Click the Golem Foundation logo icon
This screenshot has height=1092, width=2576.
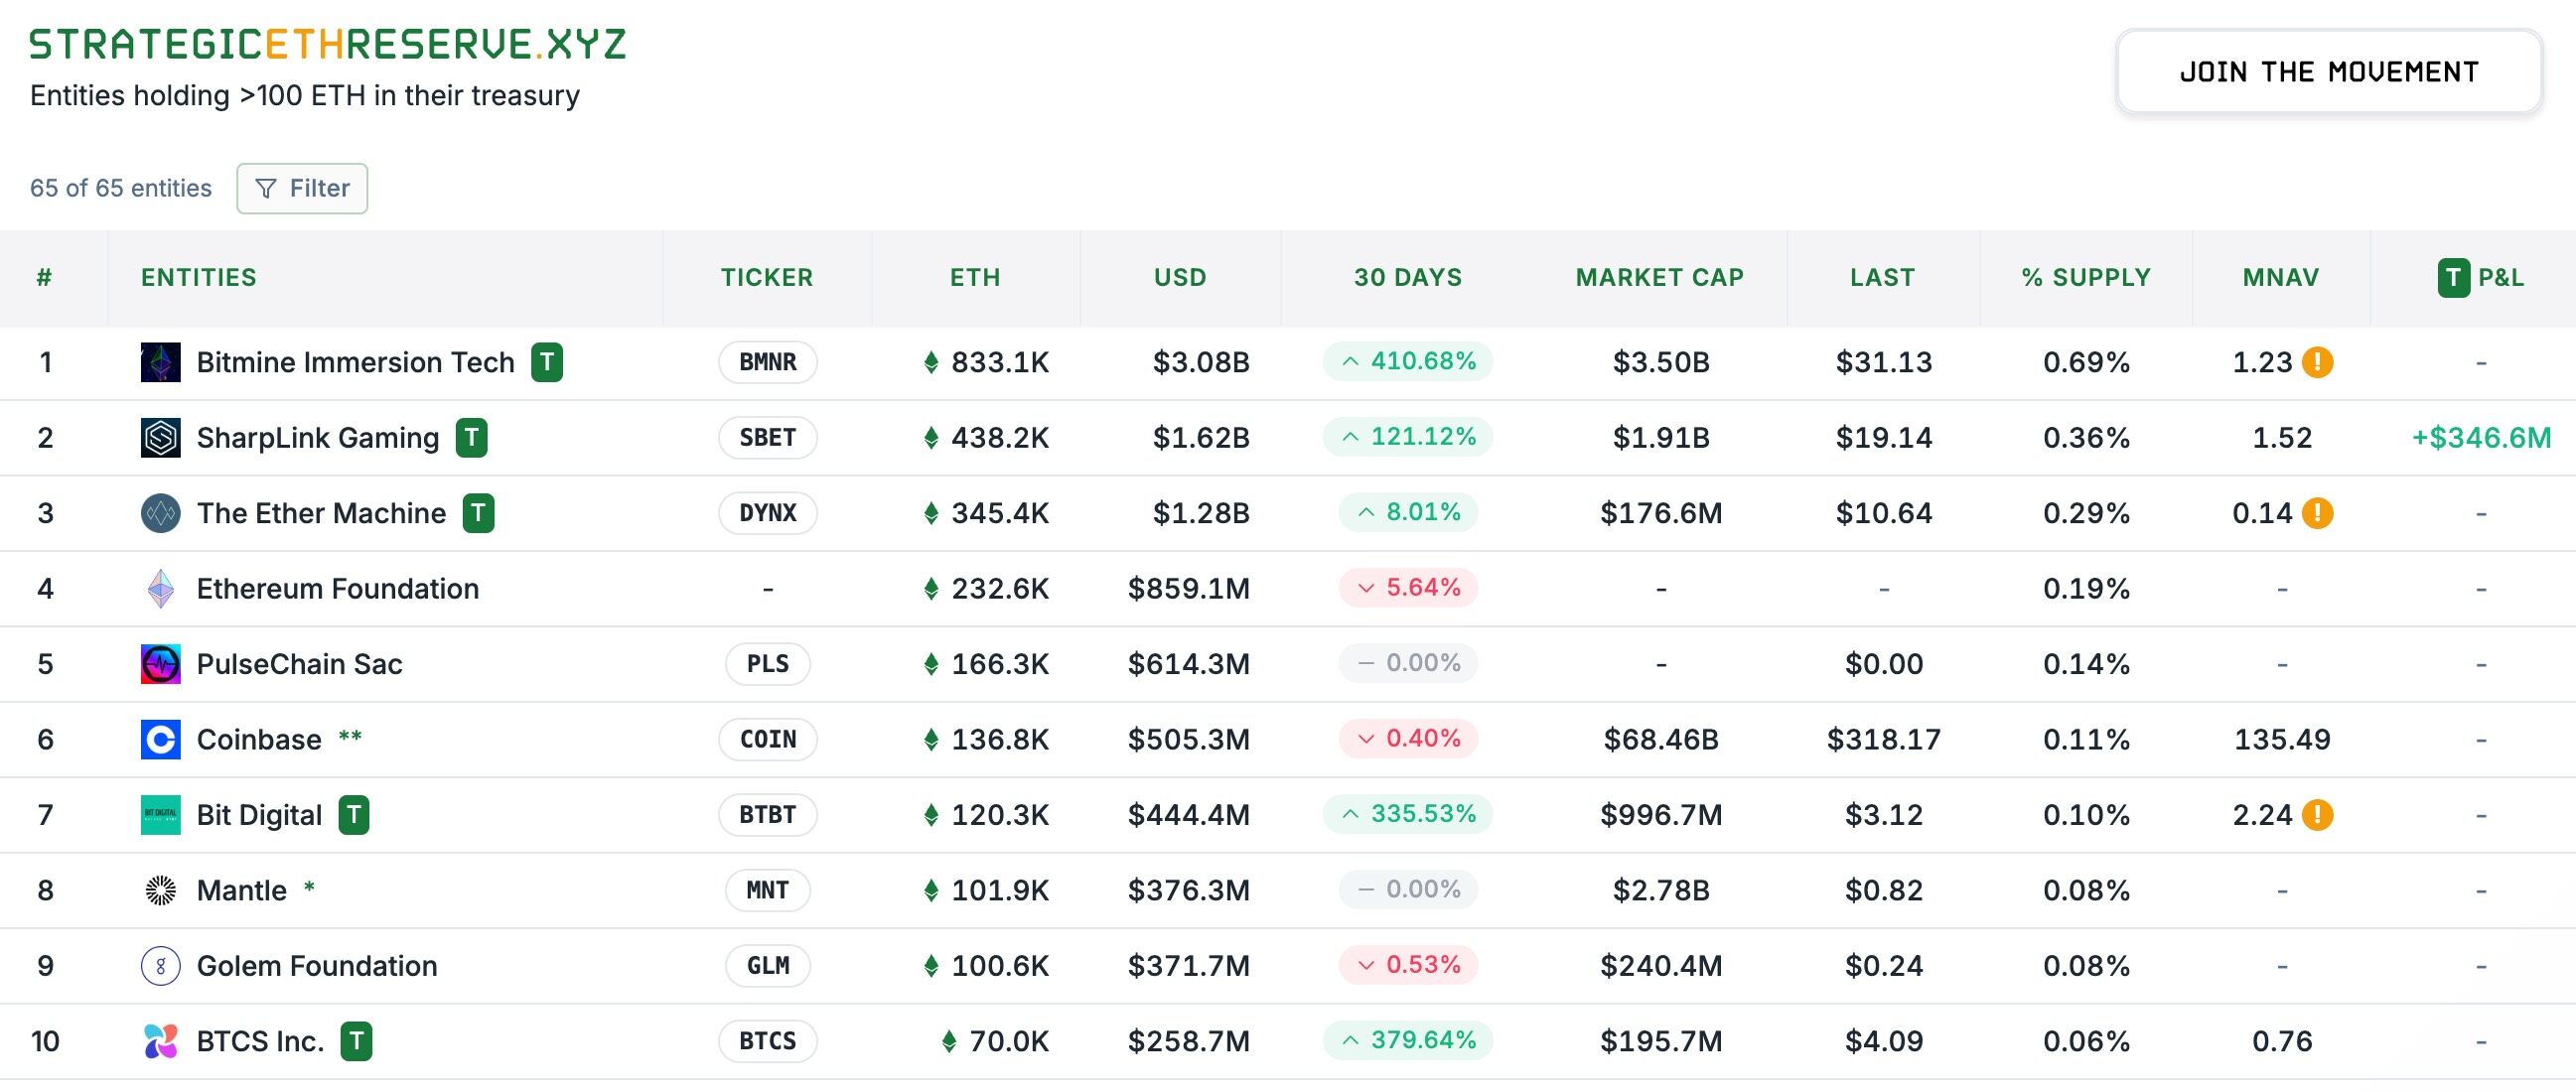click(160, 966)
